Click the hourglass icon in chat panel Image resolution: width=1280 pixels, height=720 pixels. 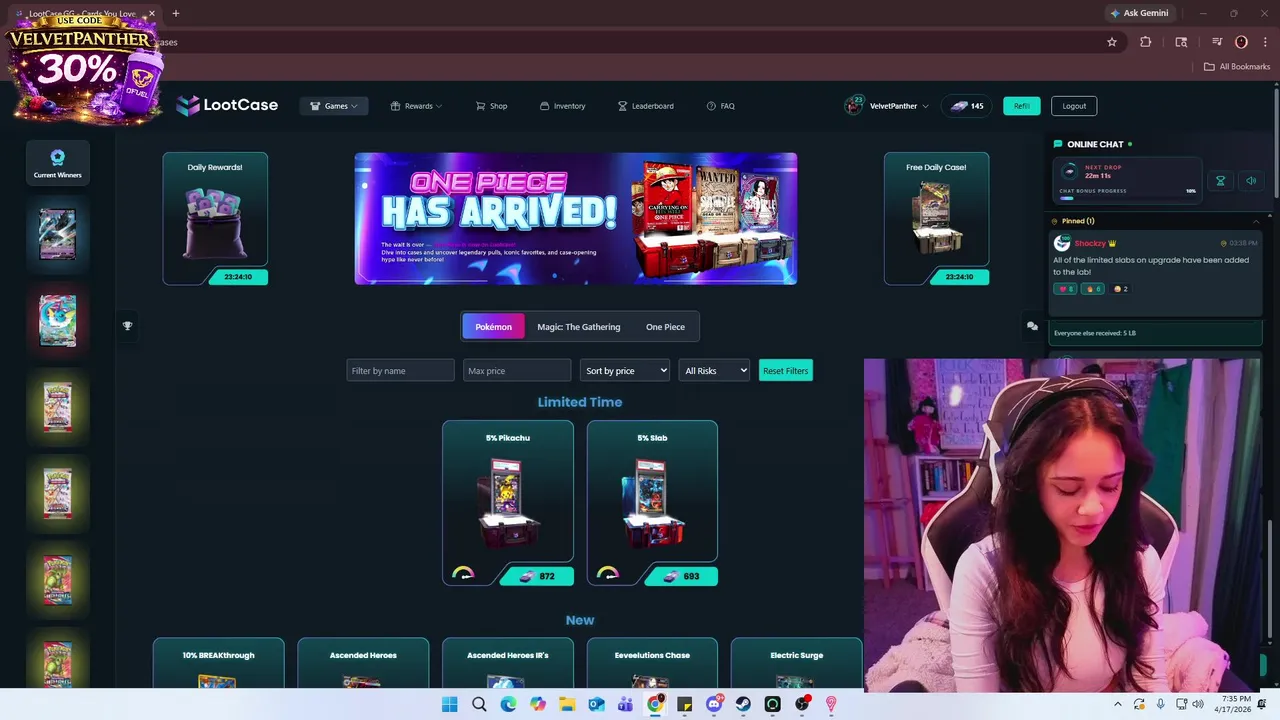pyautogui.click(x=1220, y=181)
